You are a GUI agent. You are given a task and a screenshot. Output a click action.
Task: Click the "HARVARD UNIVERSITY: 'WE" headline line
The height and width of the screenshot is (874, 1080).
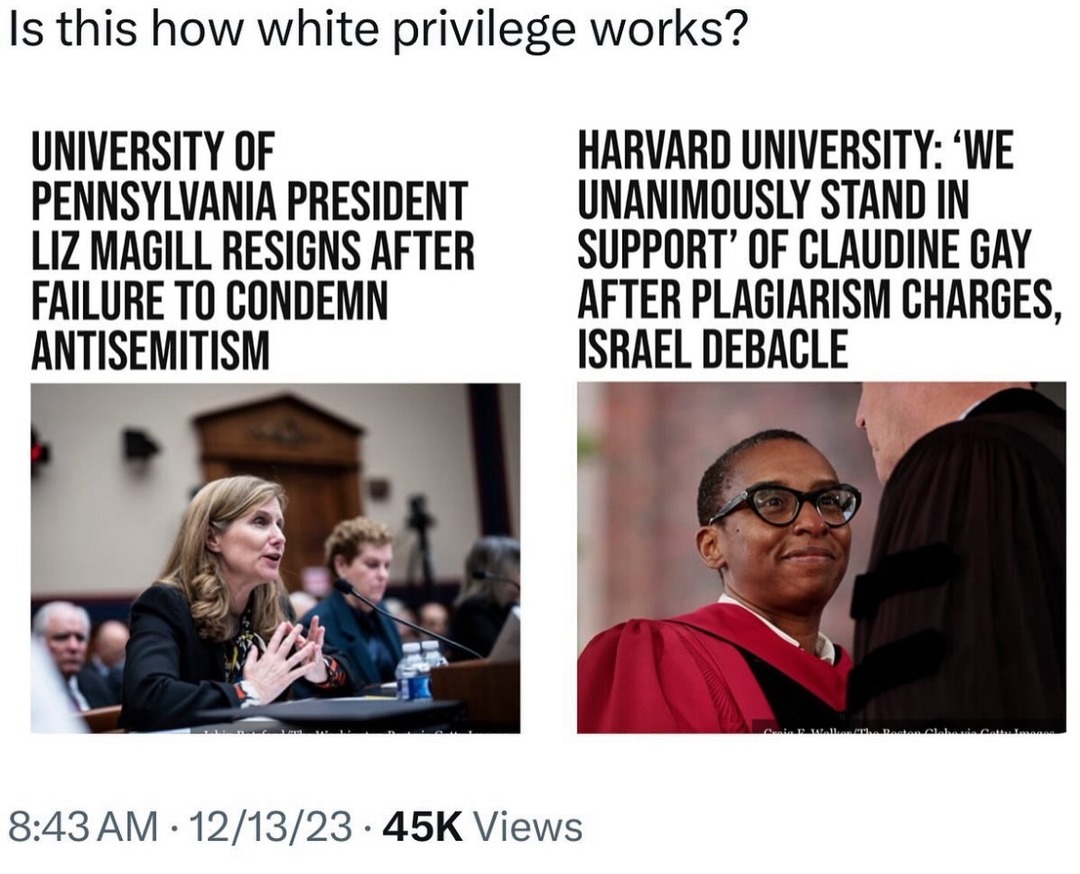tap(796, 154)
